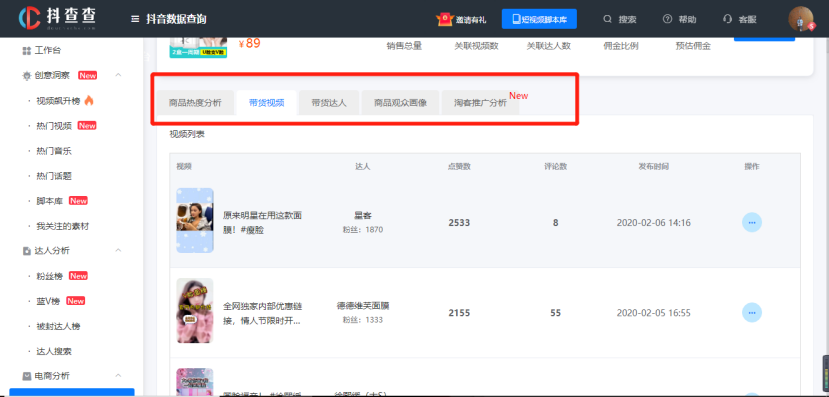Click date 2020-02-05 16:55

(x=653, y=313)
